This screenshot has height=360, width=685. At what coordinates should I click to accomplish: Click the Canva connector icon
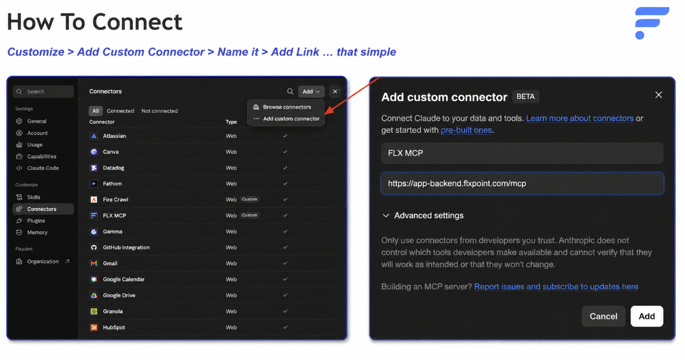click(93, 152)
